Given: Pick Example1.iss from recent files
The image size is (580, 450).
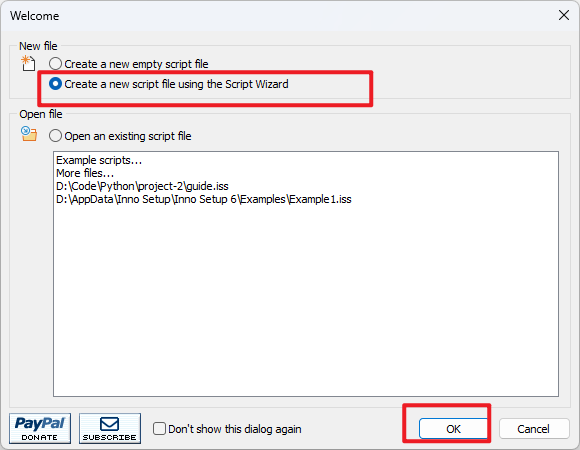Looking at the screenshot, I should (204, 199).
